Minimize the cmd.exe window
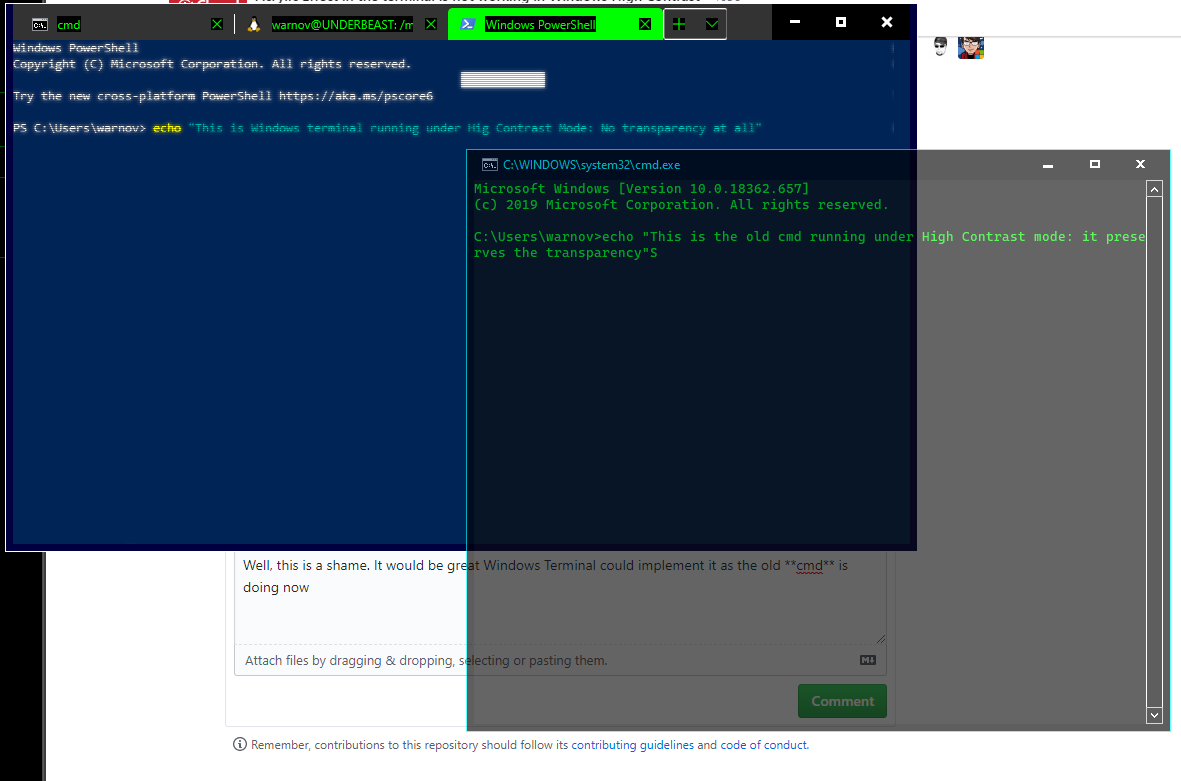The width and height of the screenshot is (1181, 781). coord(1048,165)
